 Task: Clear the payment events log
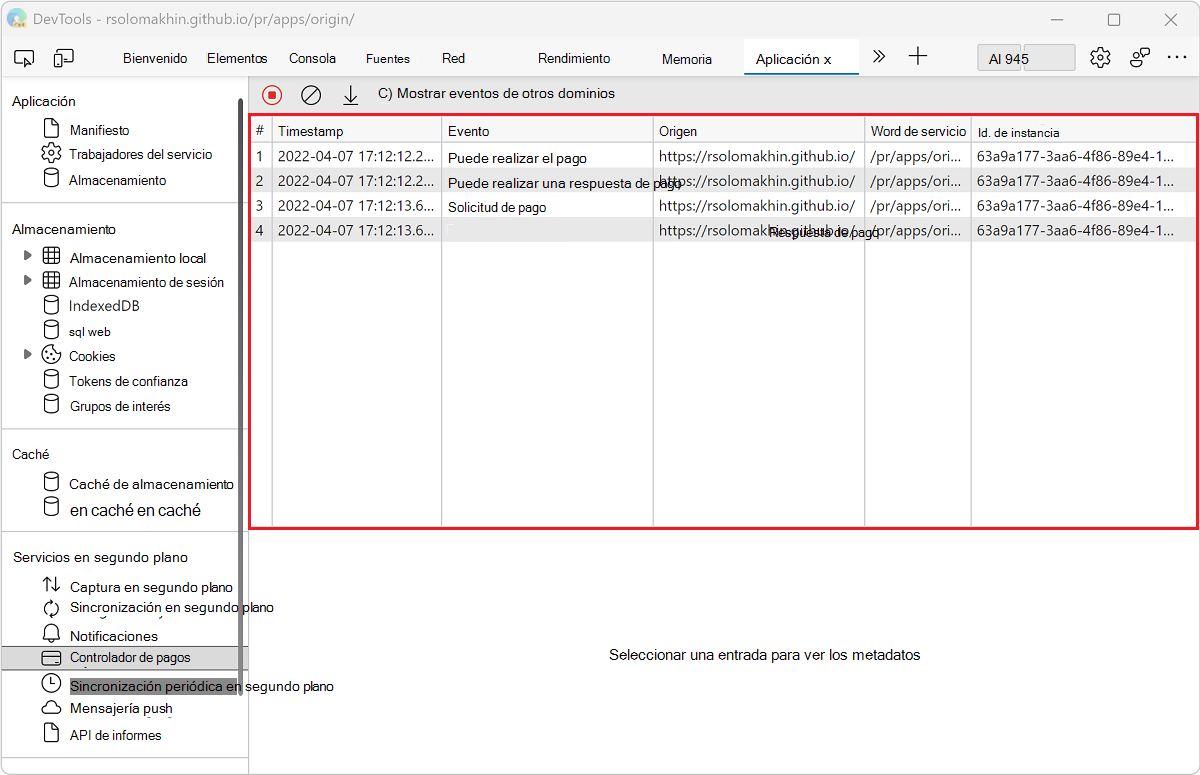(x=311, y=95)
